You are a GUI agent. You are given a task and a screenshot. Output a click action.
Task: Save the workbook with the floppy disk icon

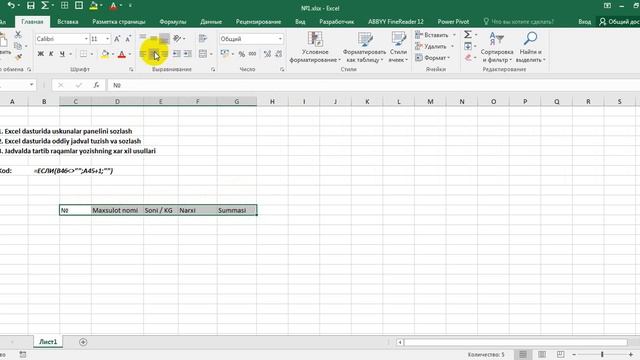pyautogui.click(x=31, y=6)
